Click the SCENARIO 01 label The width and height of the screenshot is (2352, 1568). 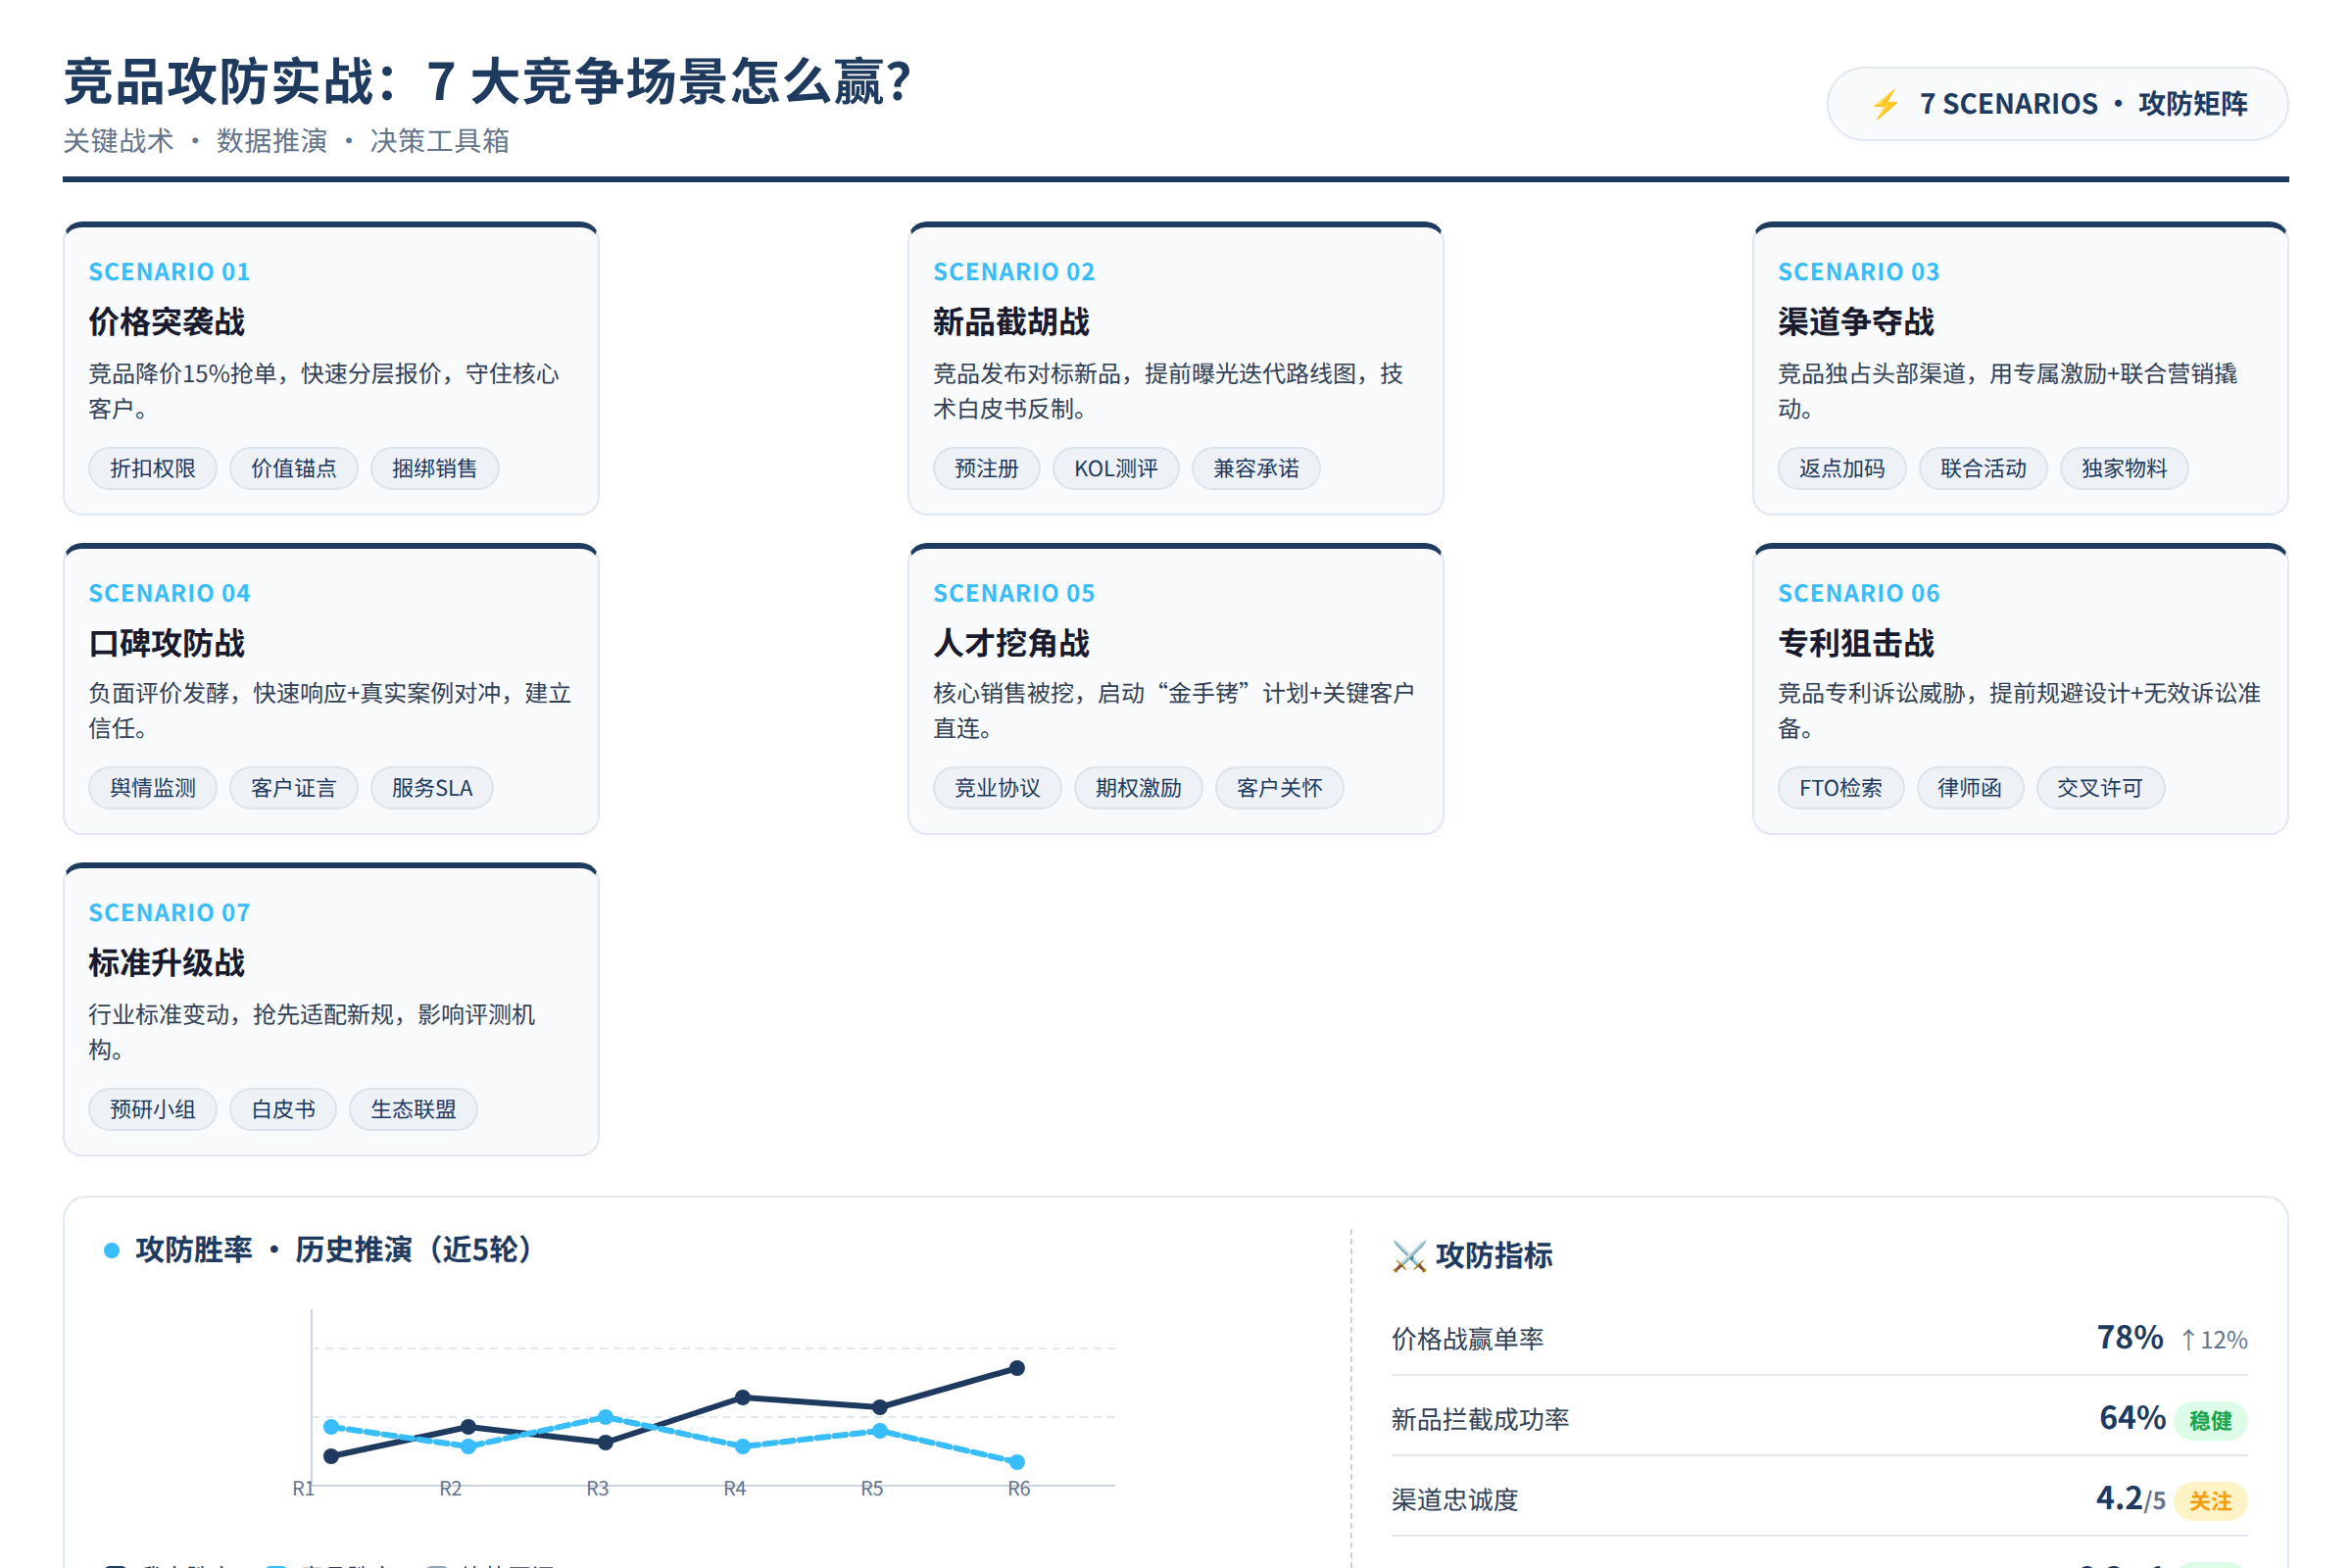tap(170, 272)
